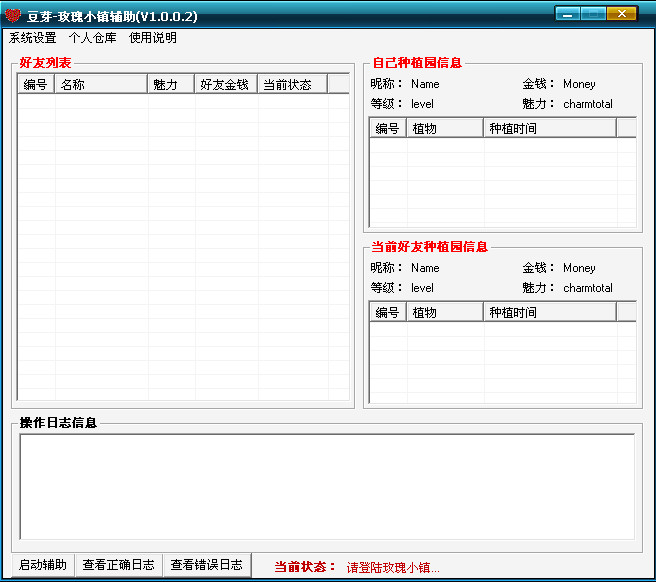Click 植物 header in 当前好友种植园信息 table

click(x=444, y=312)
